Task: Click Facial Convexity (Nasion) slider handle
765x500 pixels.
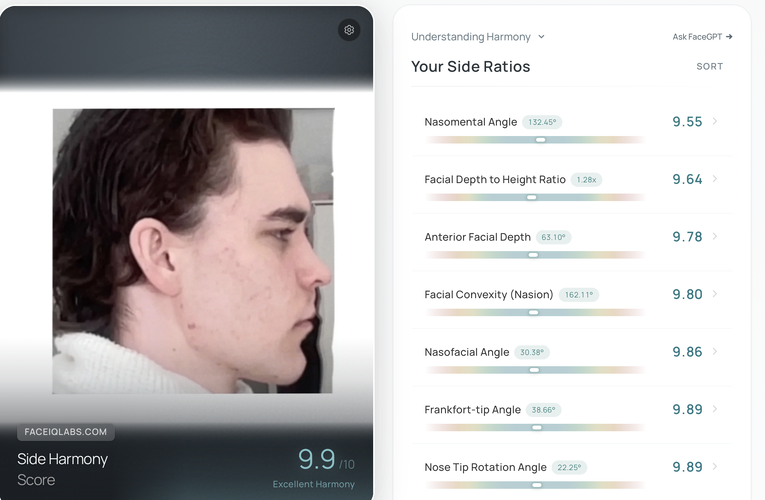Action: [534, 313]
